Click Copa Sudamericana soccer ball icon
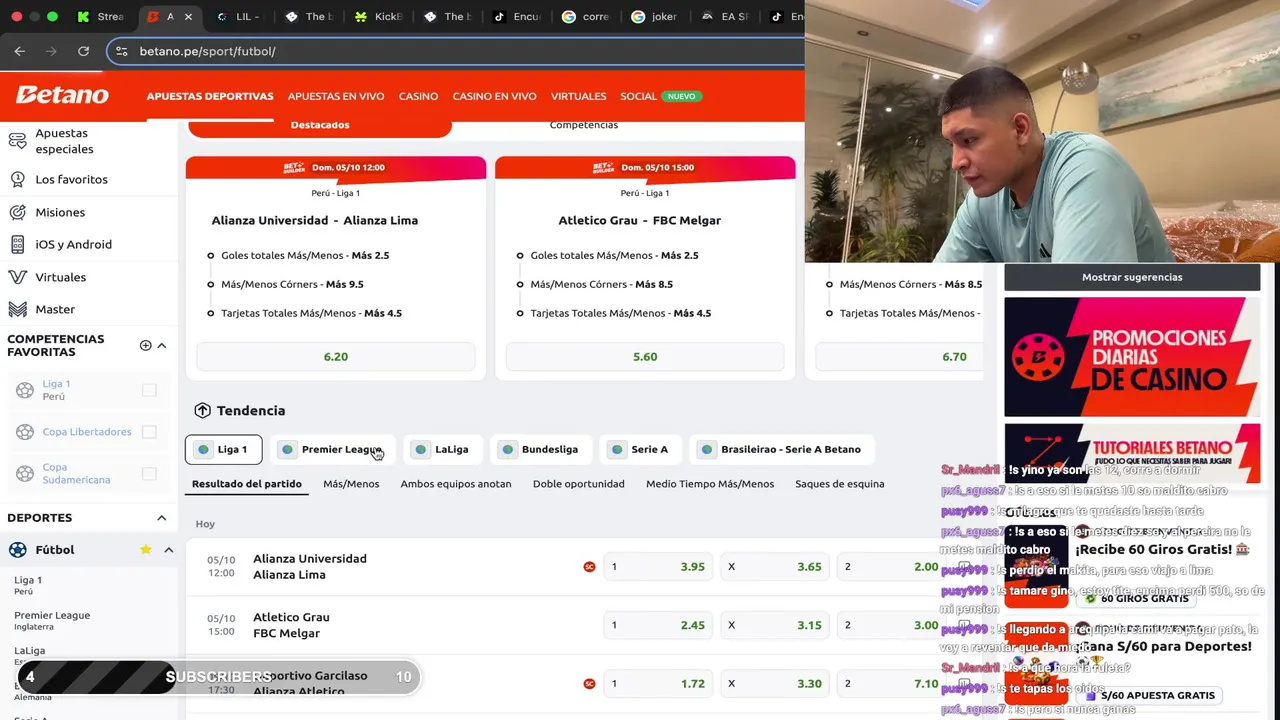The height and width of the screenshot is (720, 1280). tap(25, 474)
